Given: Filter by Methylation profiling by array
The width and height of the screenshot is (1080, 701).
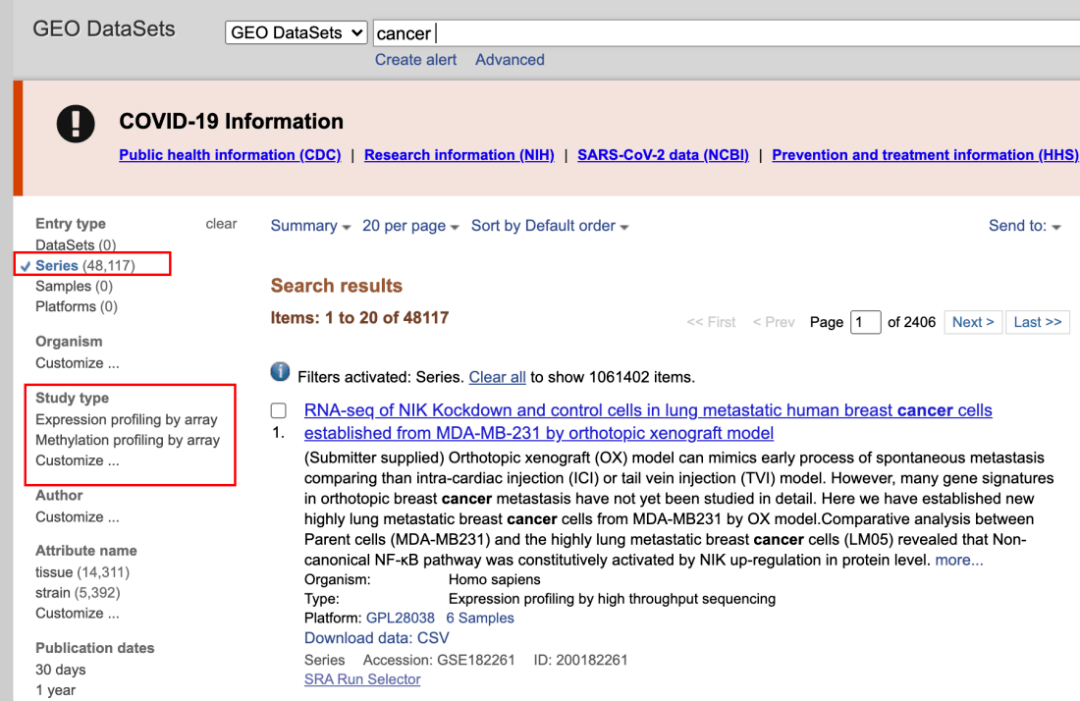Looking at the screenshot, I should [x=127, y=440].
